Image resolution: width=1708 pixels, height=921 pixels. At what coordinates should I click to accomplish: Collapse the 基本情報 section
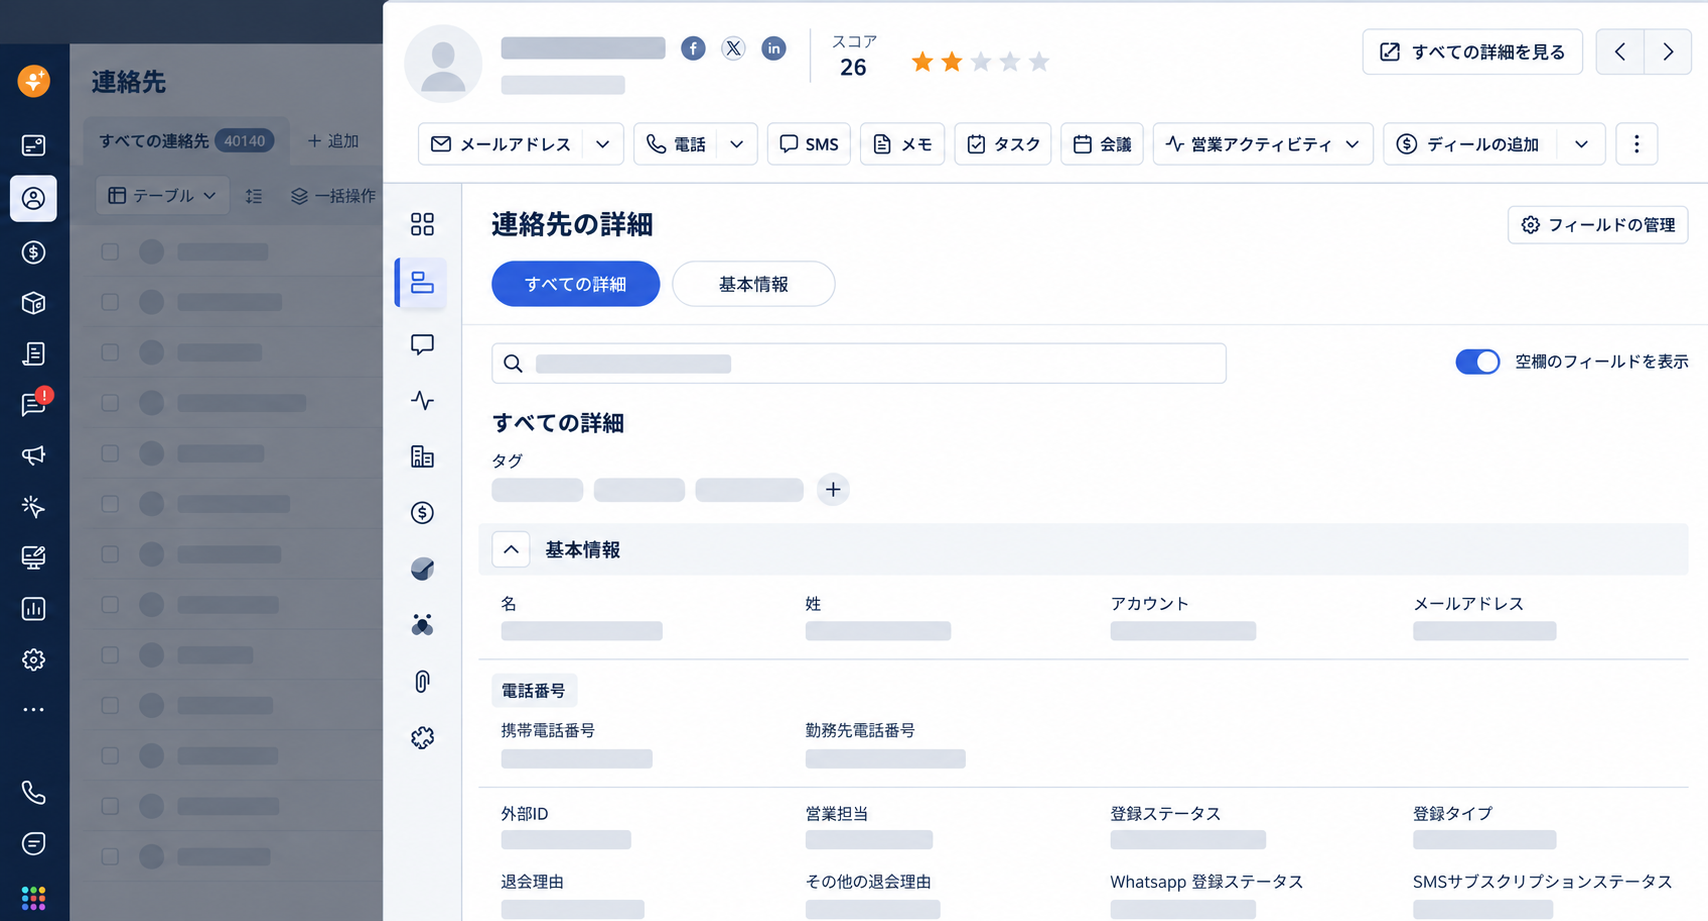tap(511, 550)
